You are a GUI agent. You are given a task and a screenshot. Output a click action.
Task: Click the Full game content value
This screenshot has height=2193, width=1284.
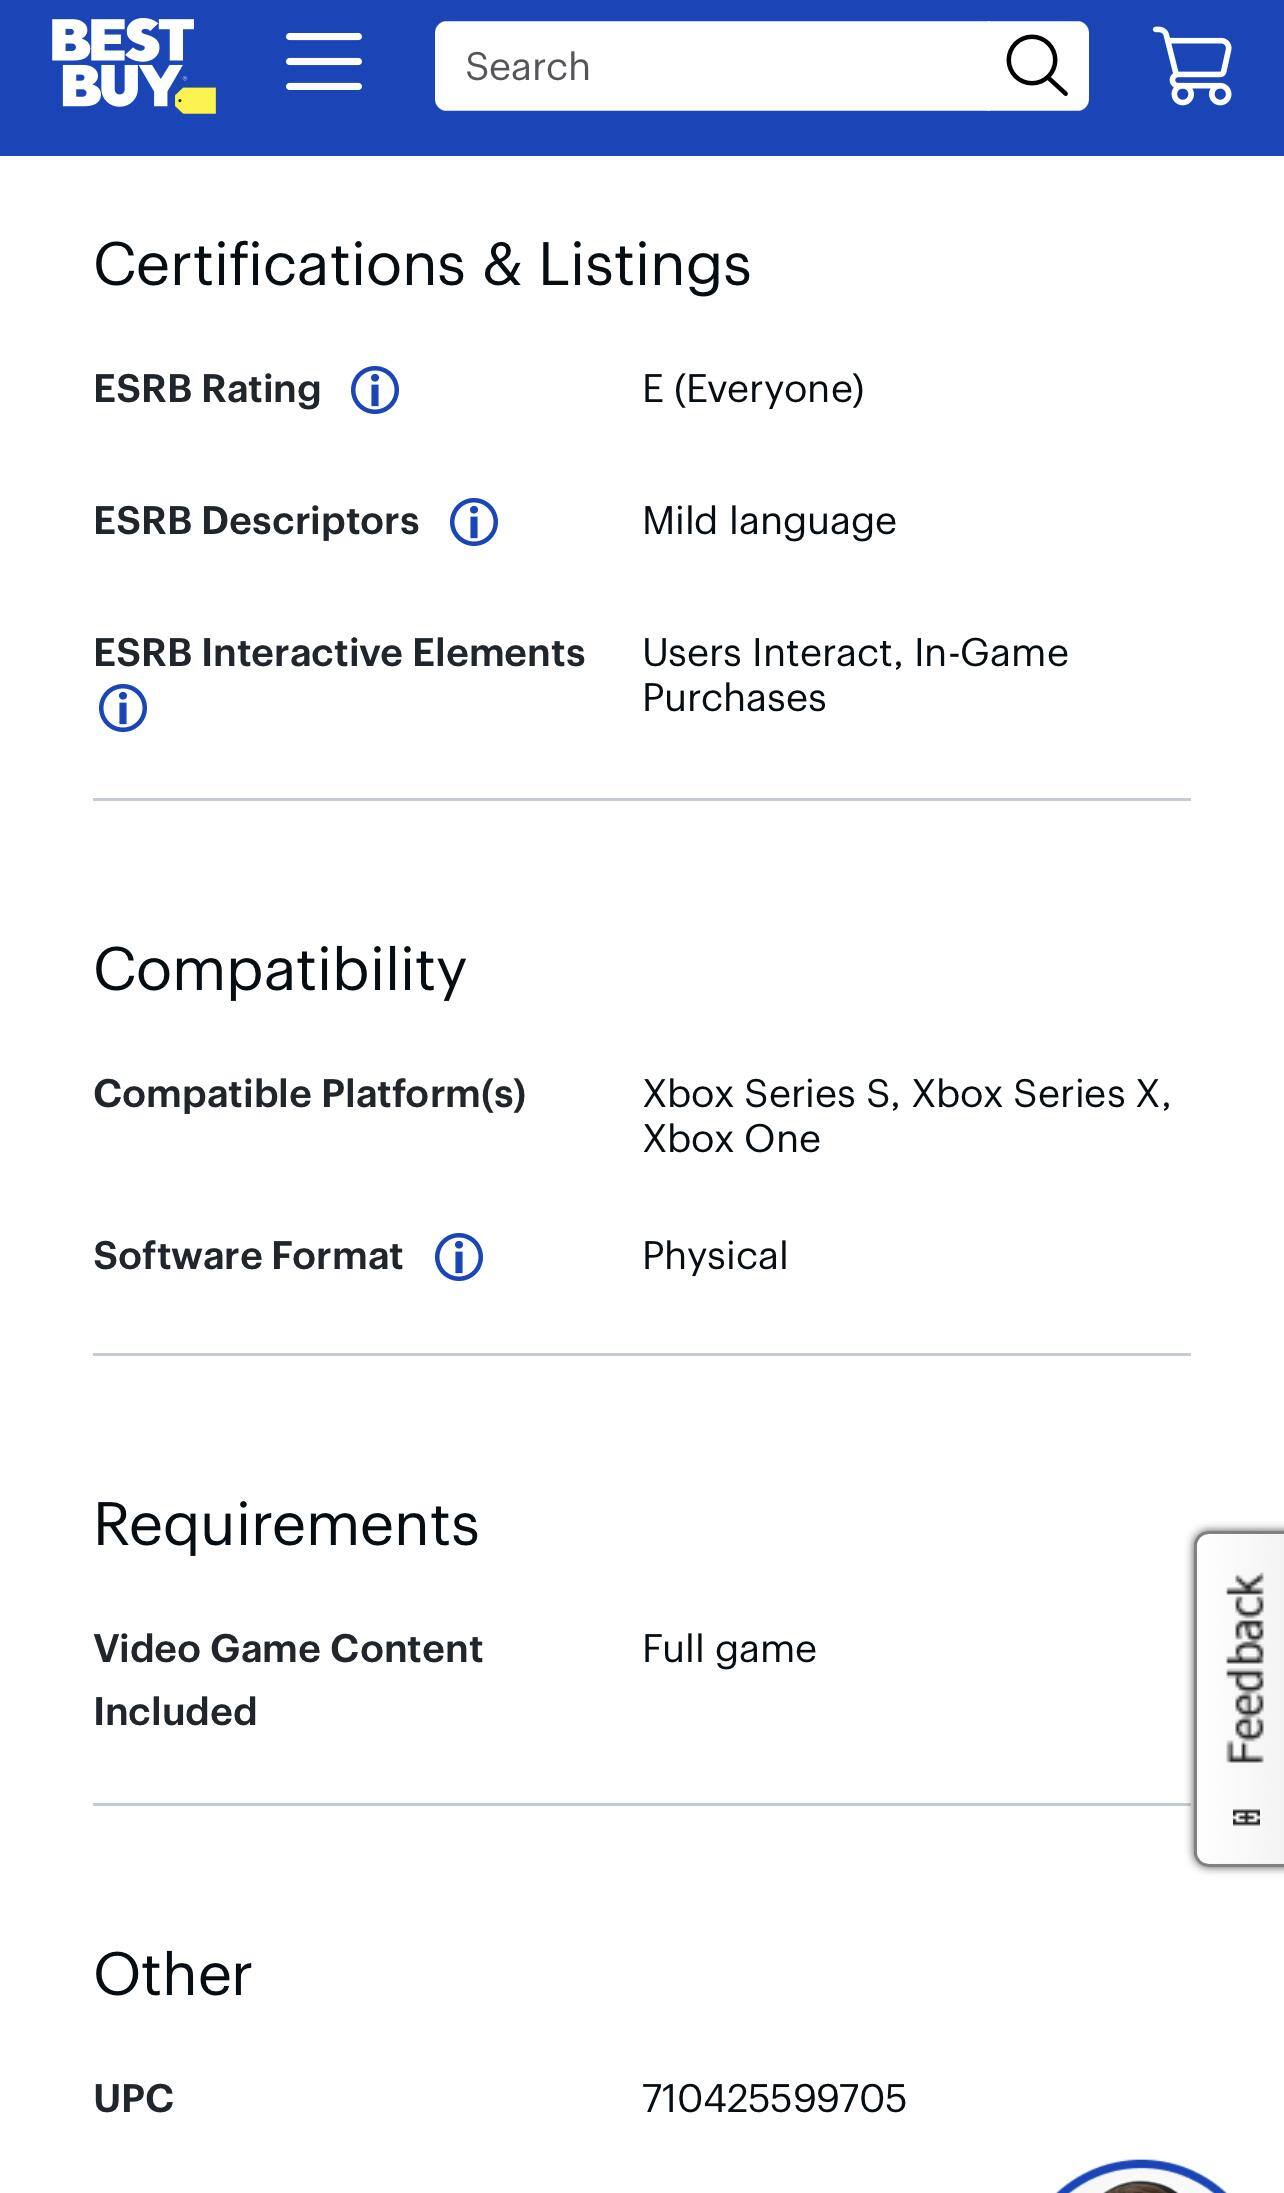[729, 1650]
